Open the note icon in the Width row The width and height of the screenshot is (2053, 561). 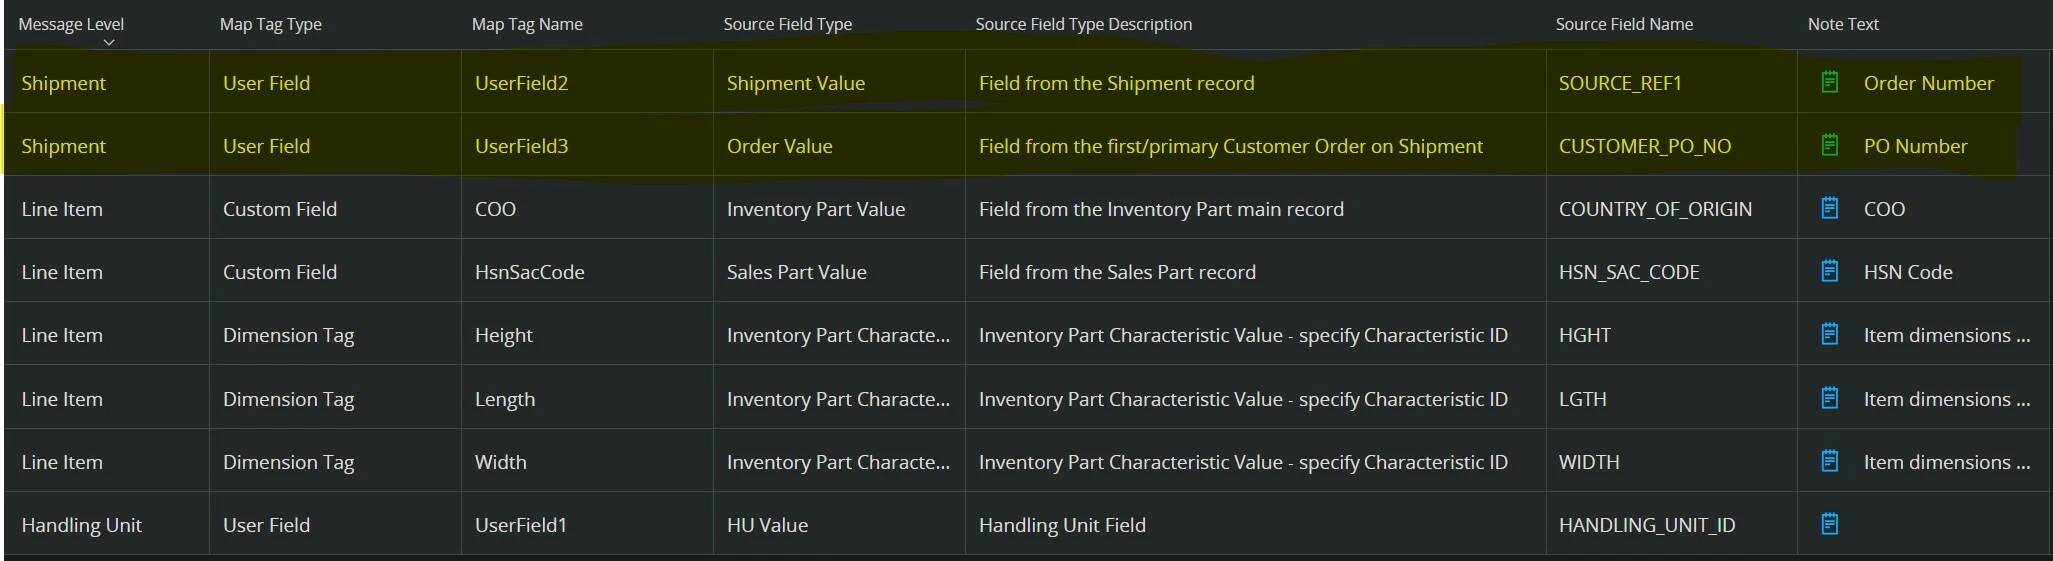pos(1829,462)
